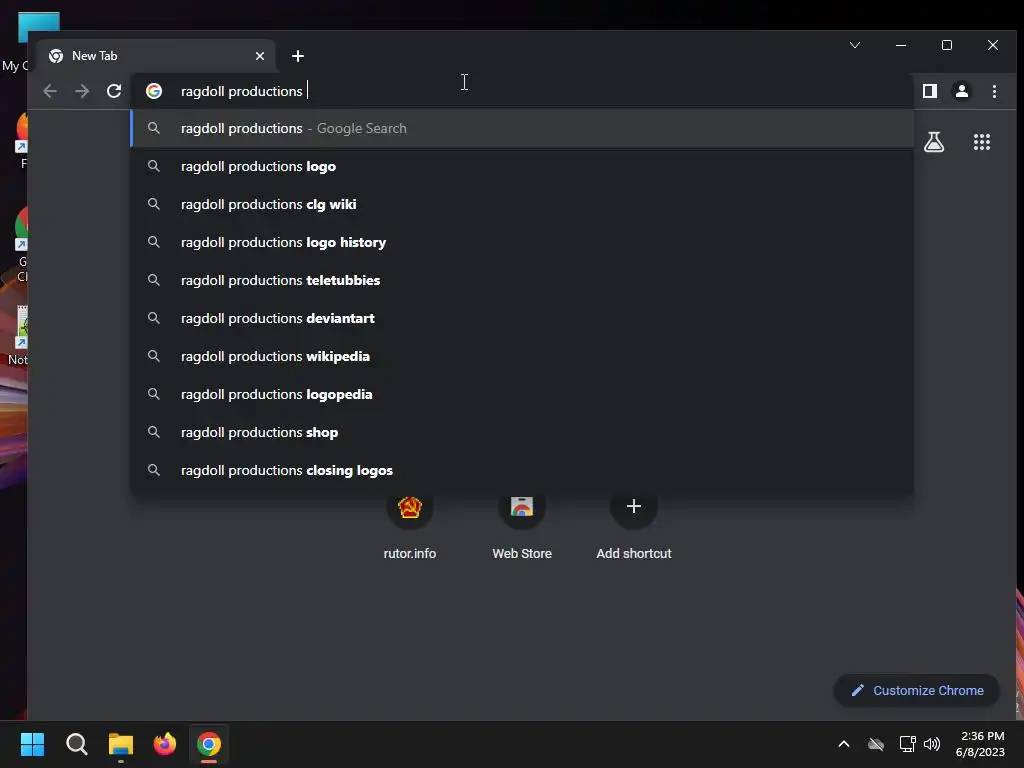The width and height of the screenshot is (1024, 768).
Task: Open the Google apps grid icon
Action: [x=982, y=142]
